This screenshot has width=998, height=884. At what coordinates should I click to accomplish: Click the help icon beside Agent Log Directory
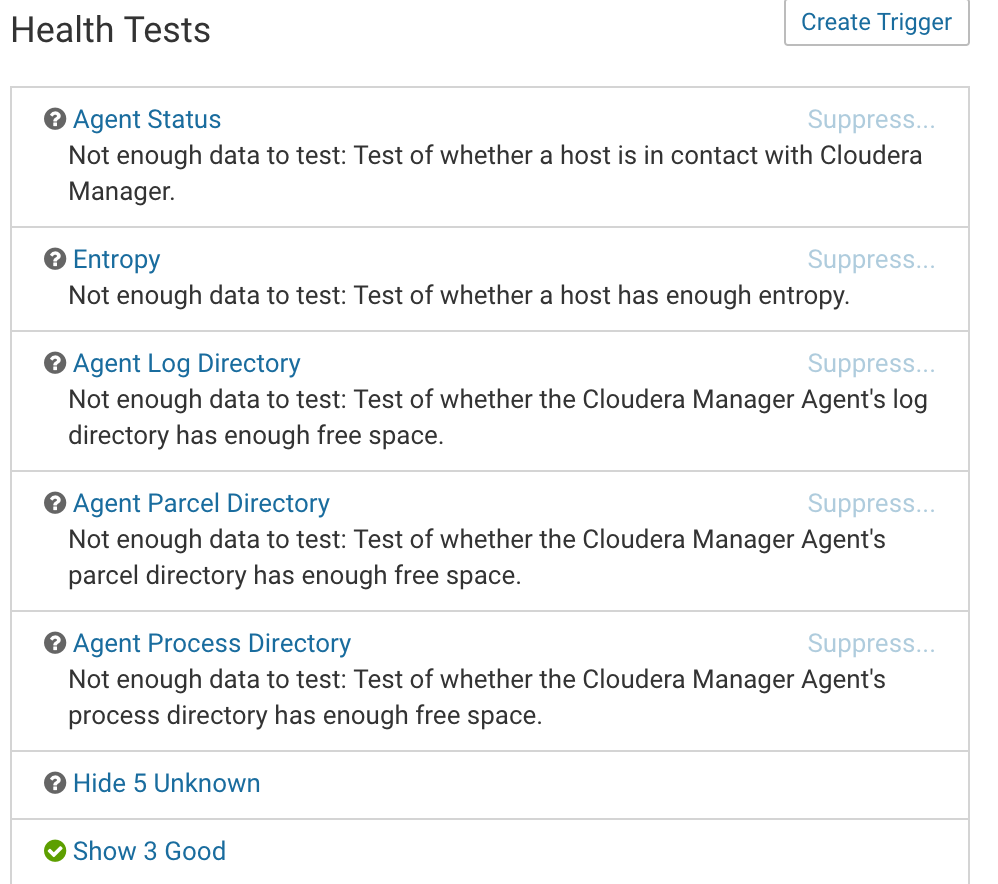click(x=55, y=363)
